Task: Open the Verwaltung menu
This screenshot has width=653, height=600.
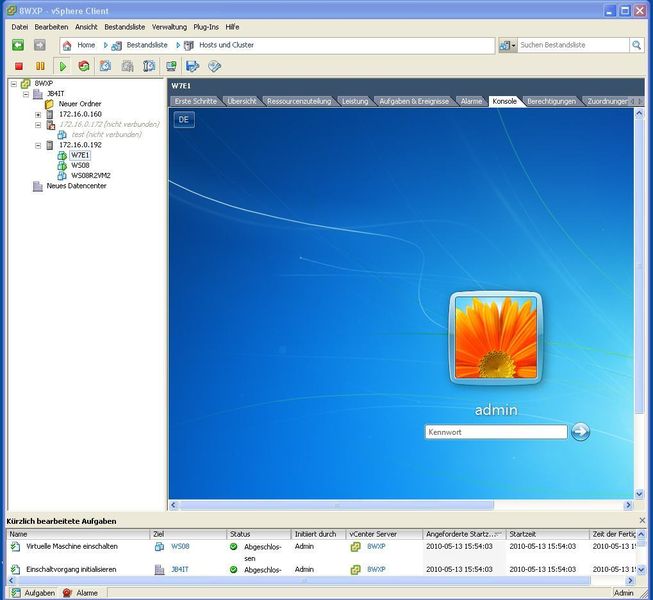Action: (x=169, y=27)
